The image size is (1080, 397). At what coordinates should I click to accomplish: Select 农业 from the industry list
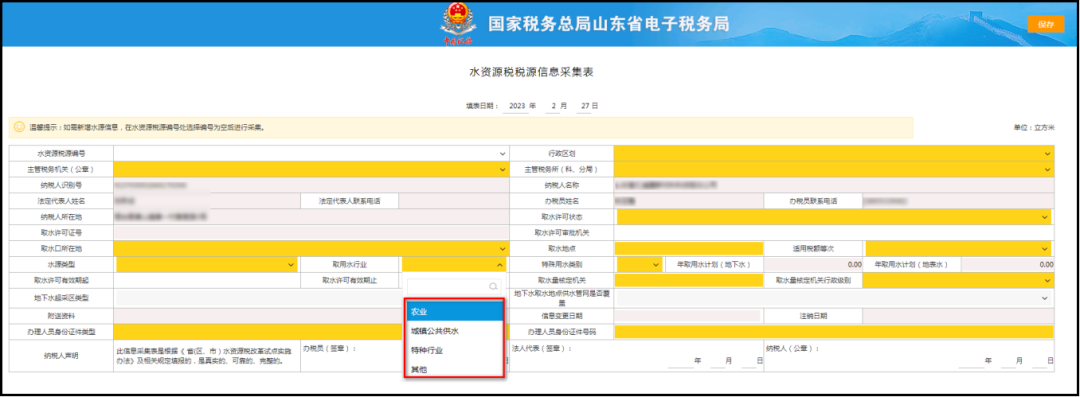455,312
